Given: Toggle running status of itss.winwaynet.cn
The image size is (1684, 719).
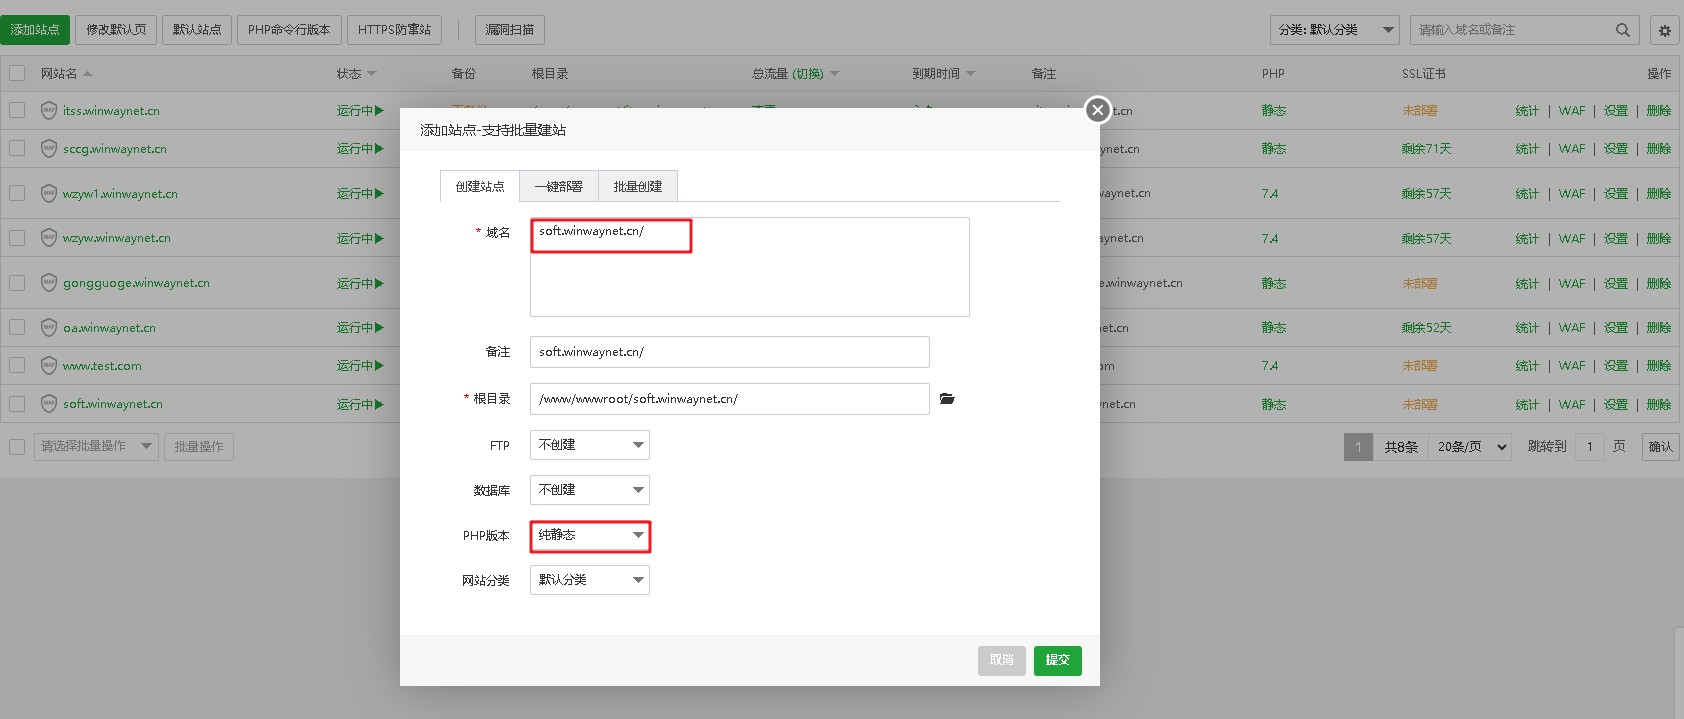Looking at the screenshot, I should (x=360, y=111).
